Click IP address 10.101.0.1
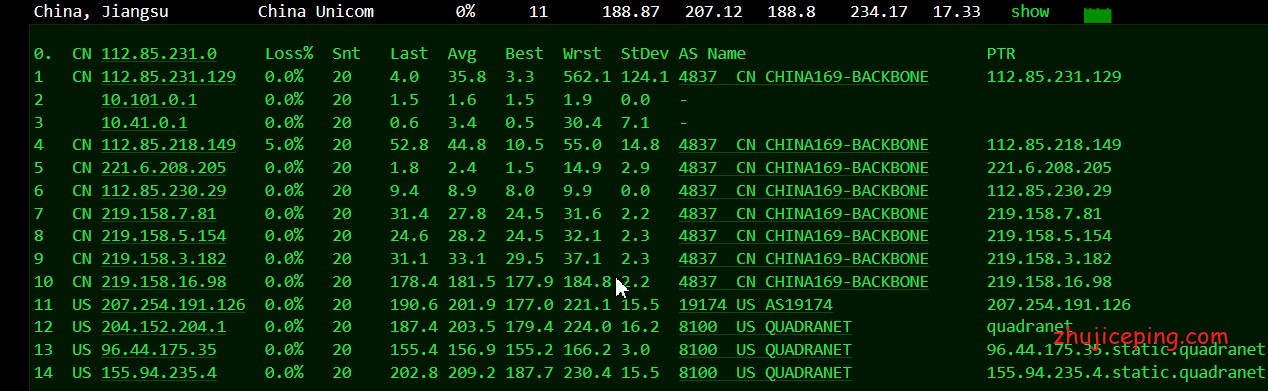This screenshot has height=391, width=1268. tap(149, 99)
